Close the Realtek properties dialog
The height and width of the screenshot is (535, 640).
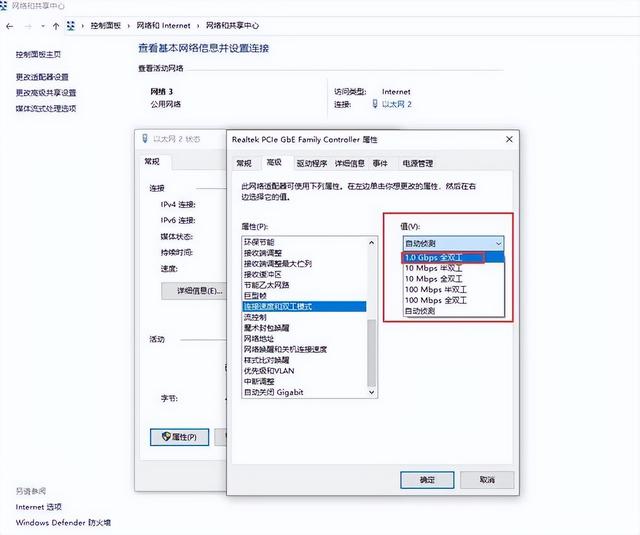click(509, 140)
